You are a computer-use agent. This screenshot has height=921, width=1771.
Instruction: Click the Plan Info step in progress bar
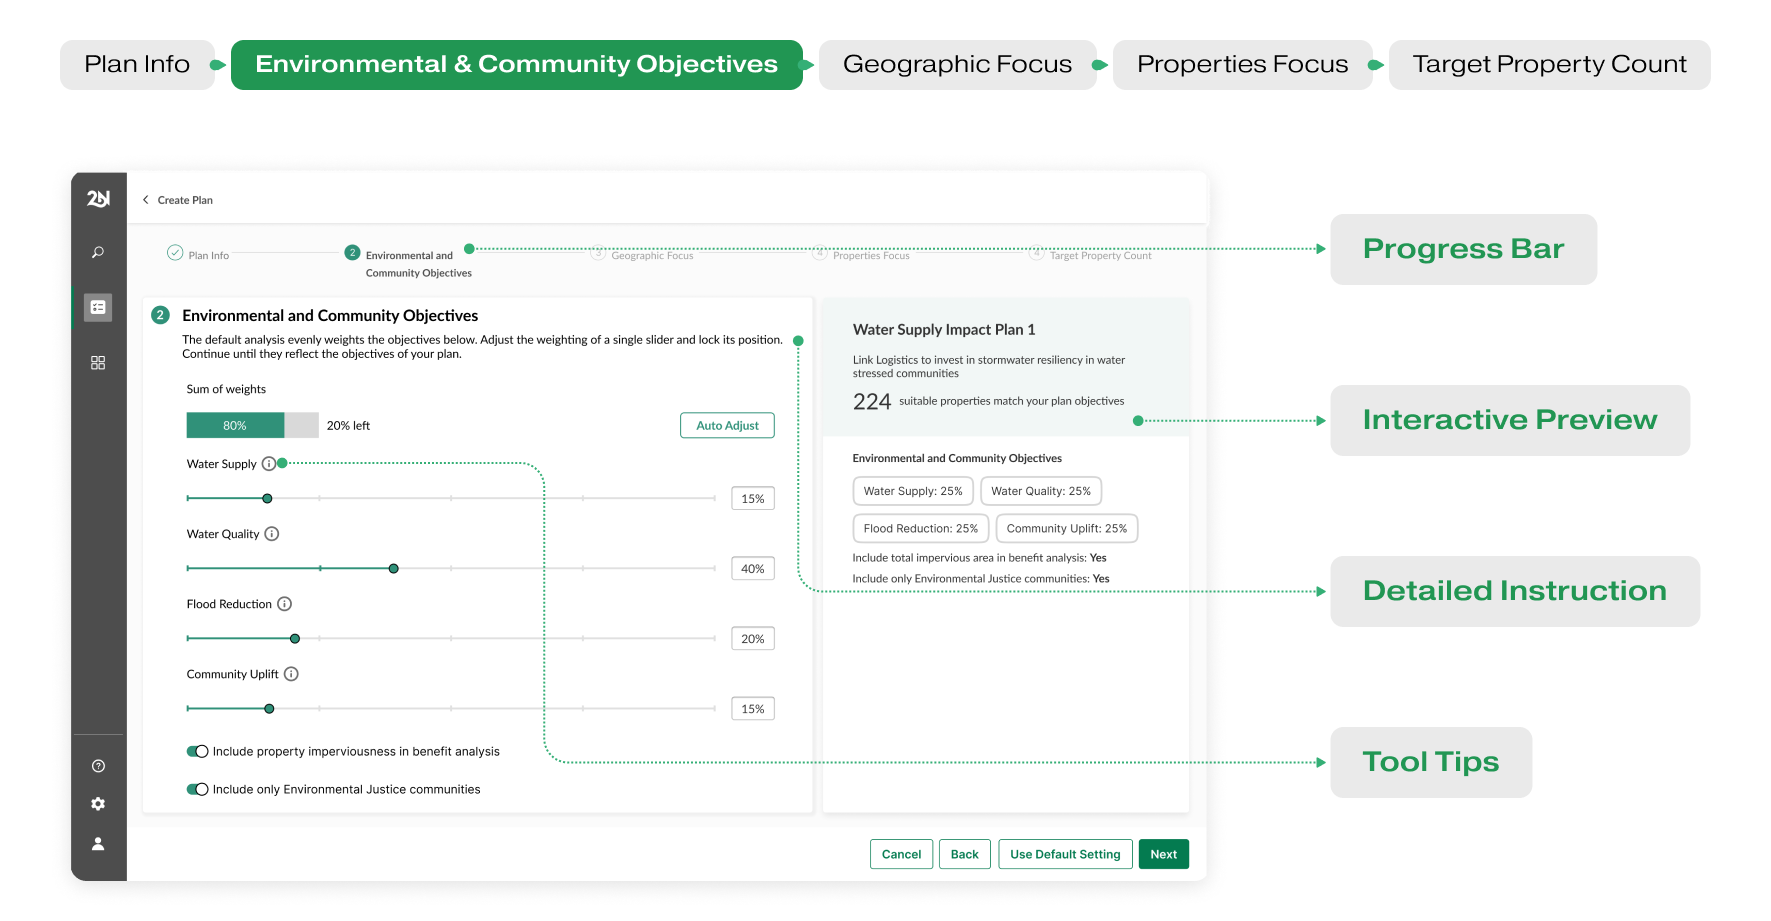[x=199, y=255]
